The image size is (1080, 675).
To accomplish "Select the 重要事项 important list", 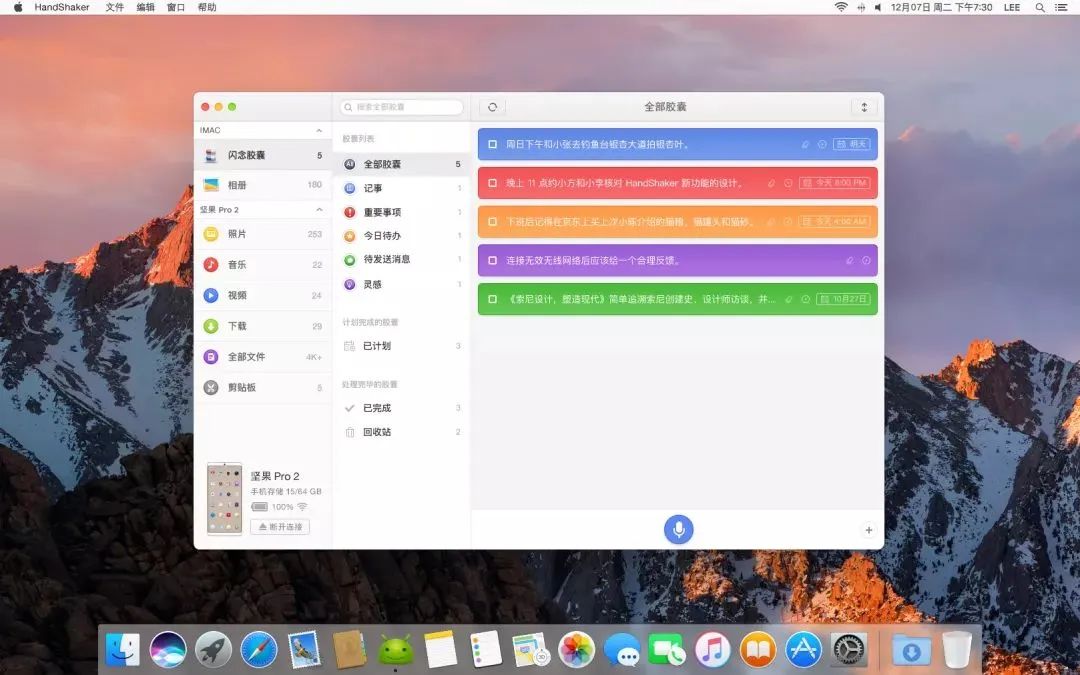I will 382,212.
